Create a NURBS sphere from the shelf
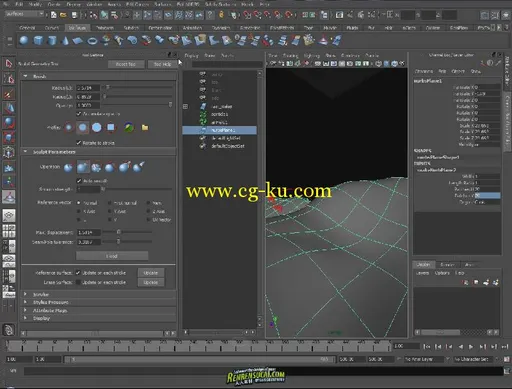 pyautogui.click(x=24, y=41)
